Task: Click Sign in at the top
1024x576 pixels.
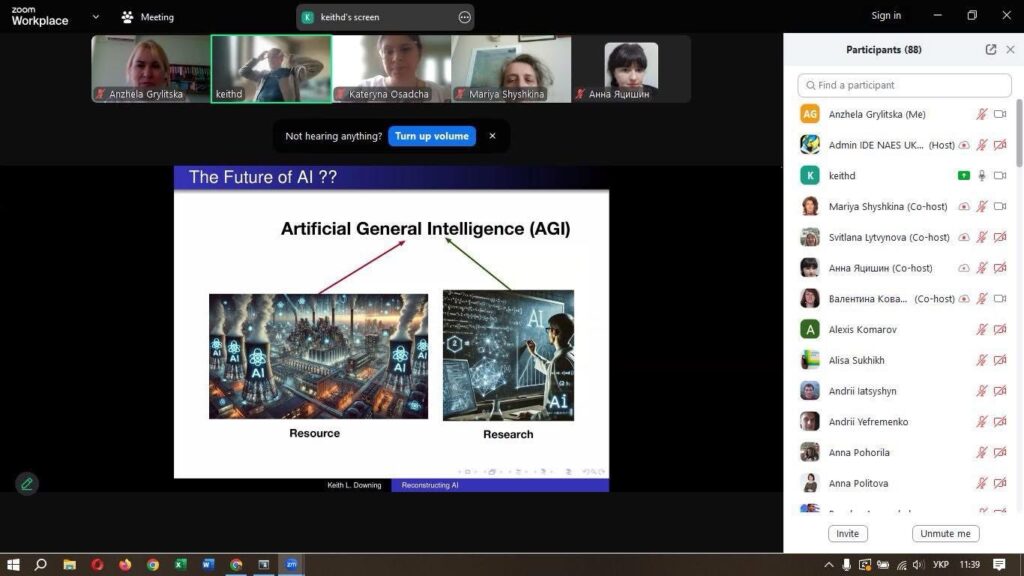Action: [885, 15]
